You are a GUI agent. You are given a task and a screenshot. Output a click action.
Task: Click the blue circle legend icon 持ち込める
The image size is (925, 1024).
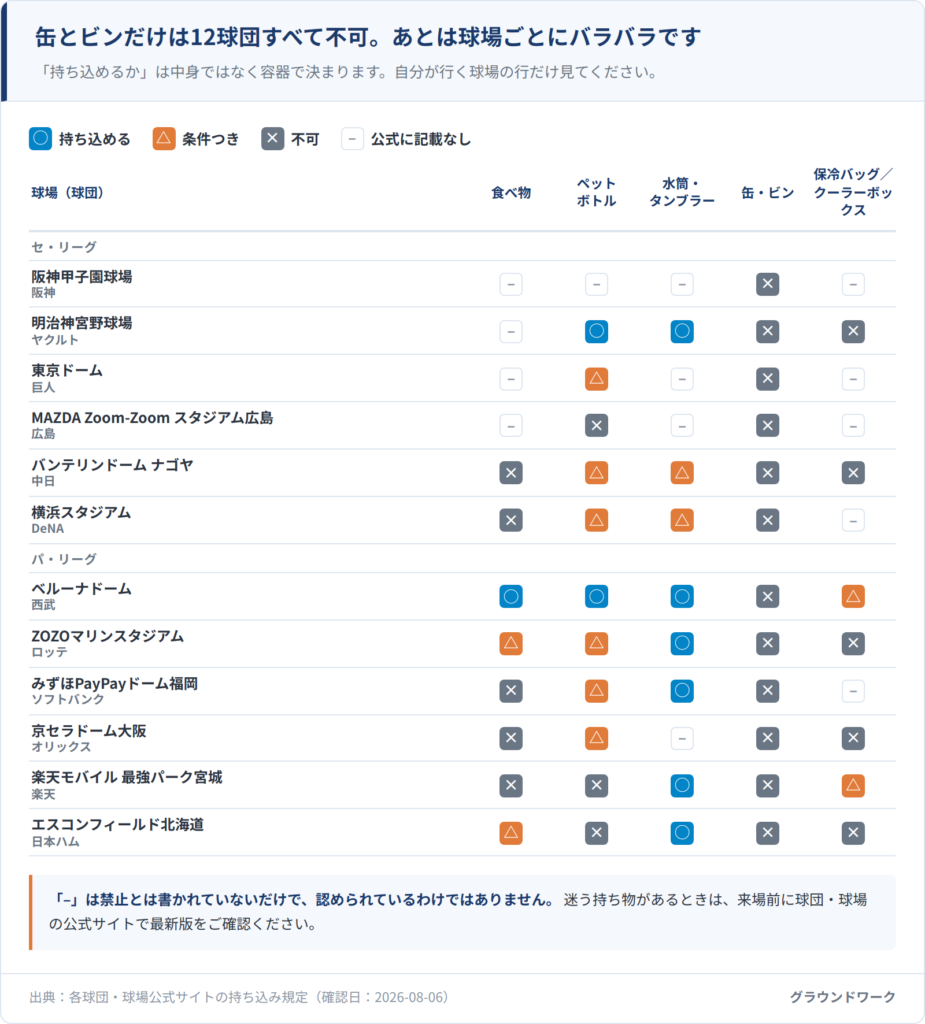click(x=41, y=138)
